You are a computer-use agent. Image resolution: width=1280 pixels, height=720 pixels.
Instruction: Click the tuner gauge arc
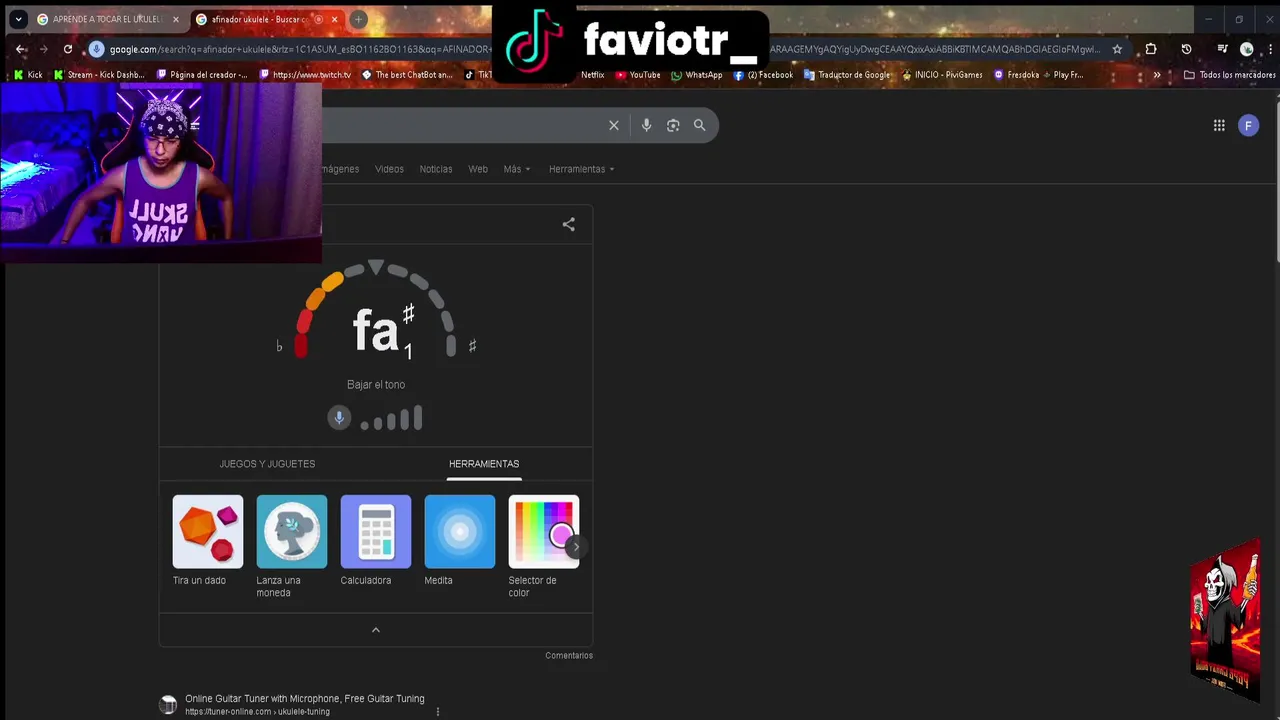(x=376, y=308)
